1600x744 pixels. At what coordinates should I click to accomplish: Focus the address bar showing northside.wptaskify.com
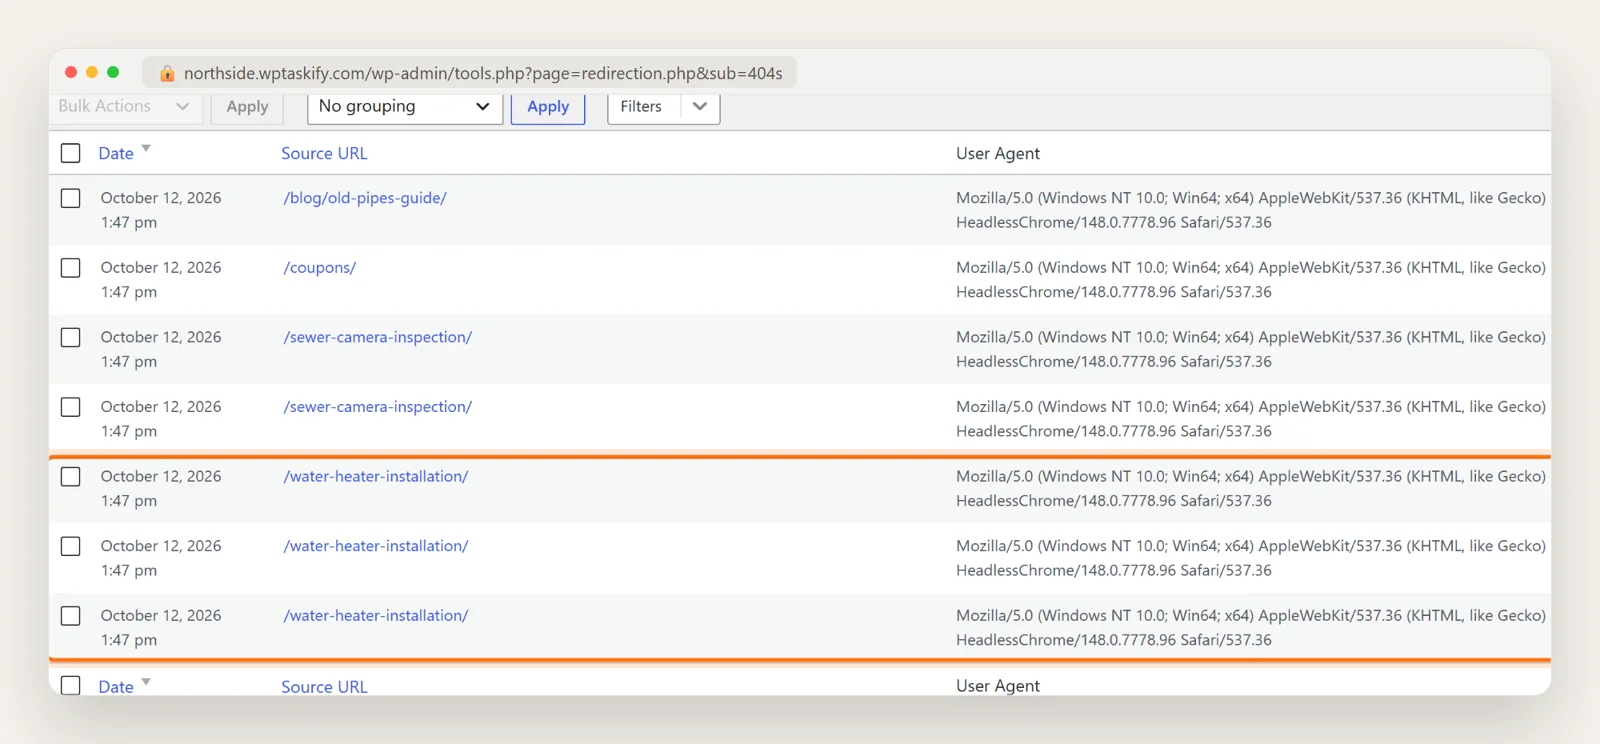(470, 73)
